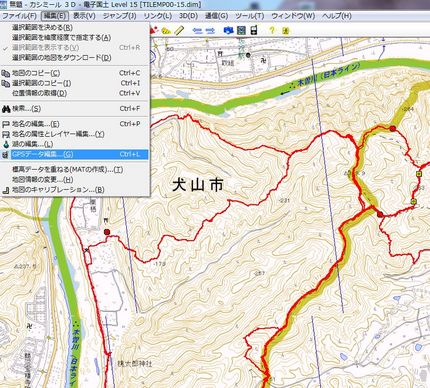Click the copy icon beside 選択範囲のコピー
Viewport: 430px width, 388px height.
pos(6,83)
